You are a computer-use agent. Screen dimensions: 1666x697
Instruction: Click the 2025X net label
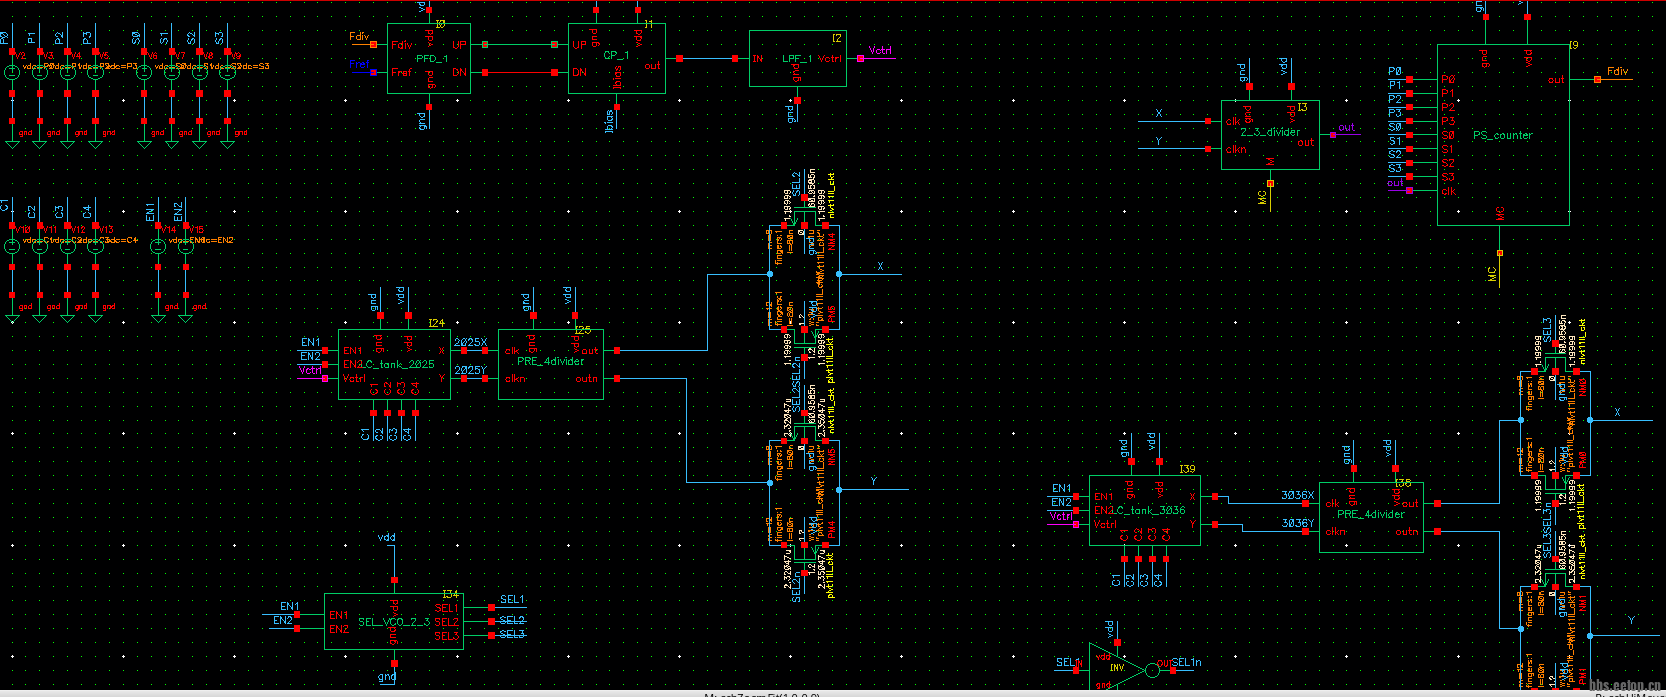pyautogui.click(x=470, y=343)
